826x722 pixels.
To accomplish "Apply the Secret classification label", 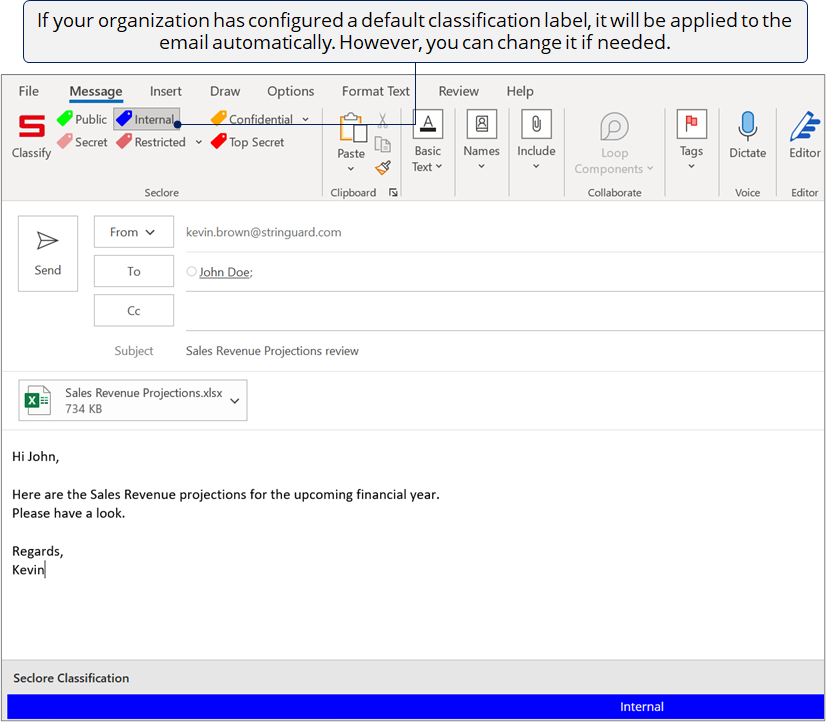I will [x=82, y=142].
